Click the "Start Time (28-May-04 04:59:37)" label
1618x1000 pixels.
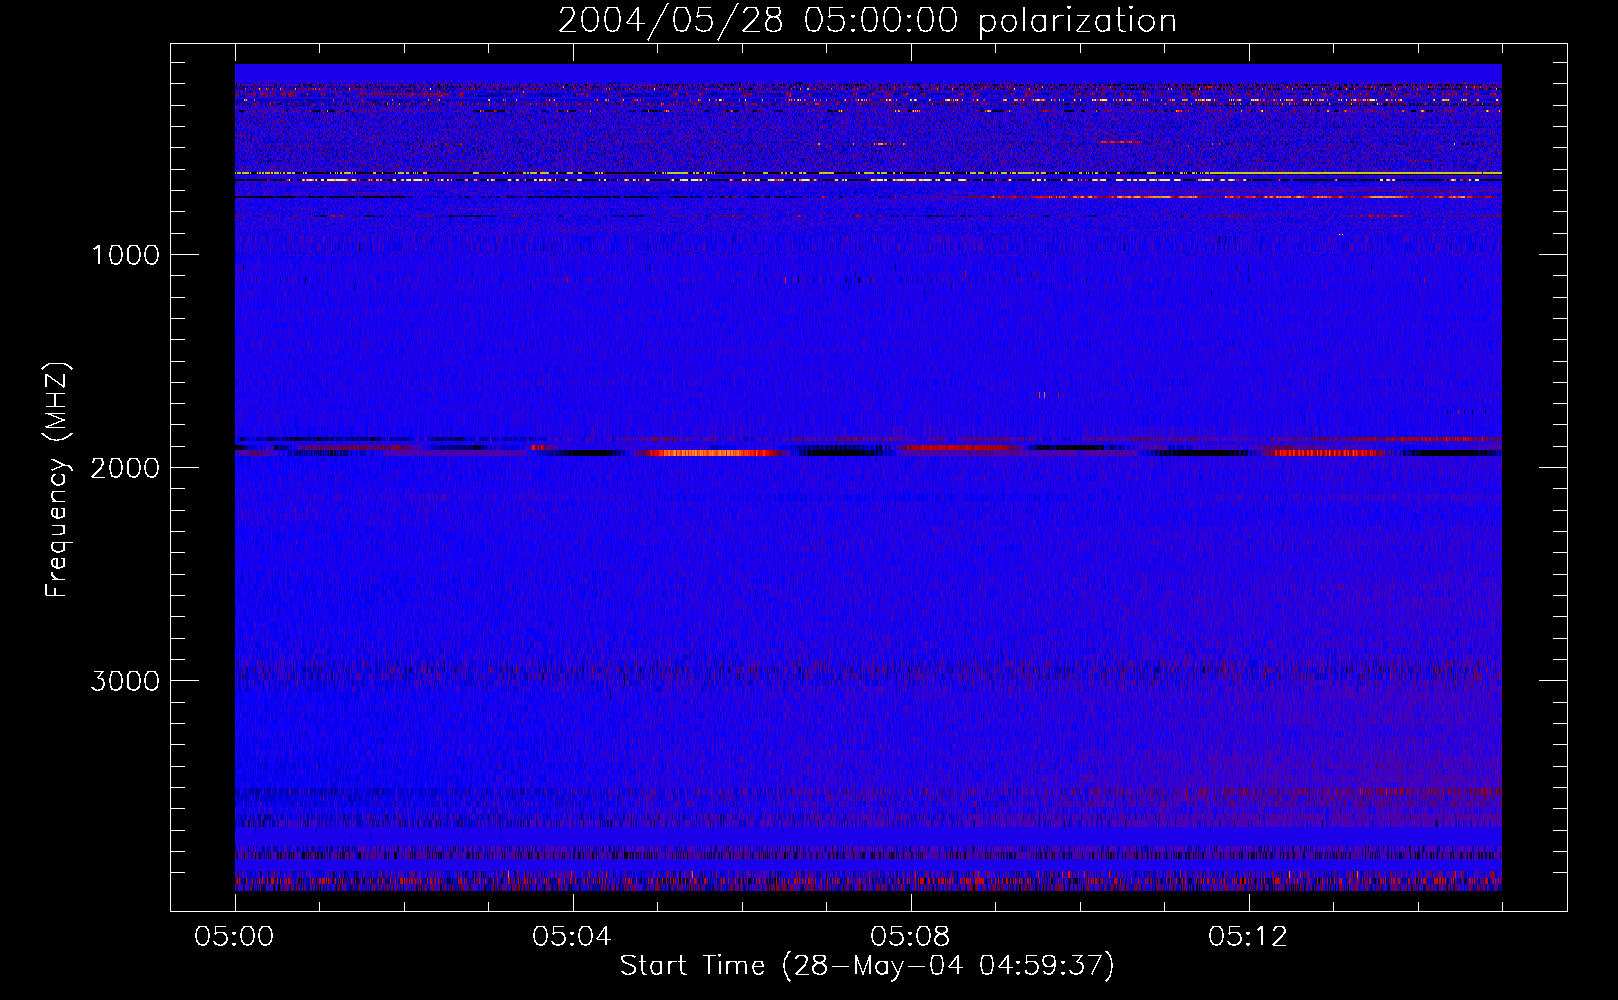[867, 966]
